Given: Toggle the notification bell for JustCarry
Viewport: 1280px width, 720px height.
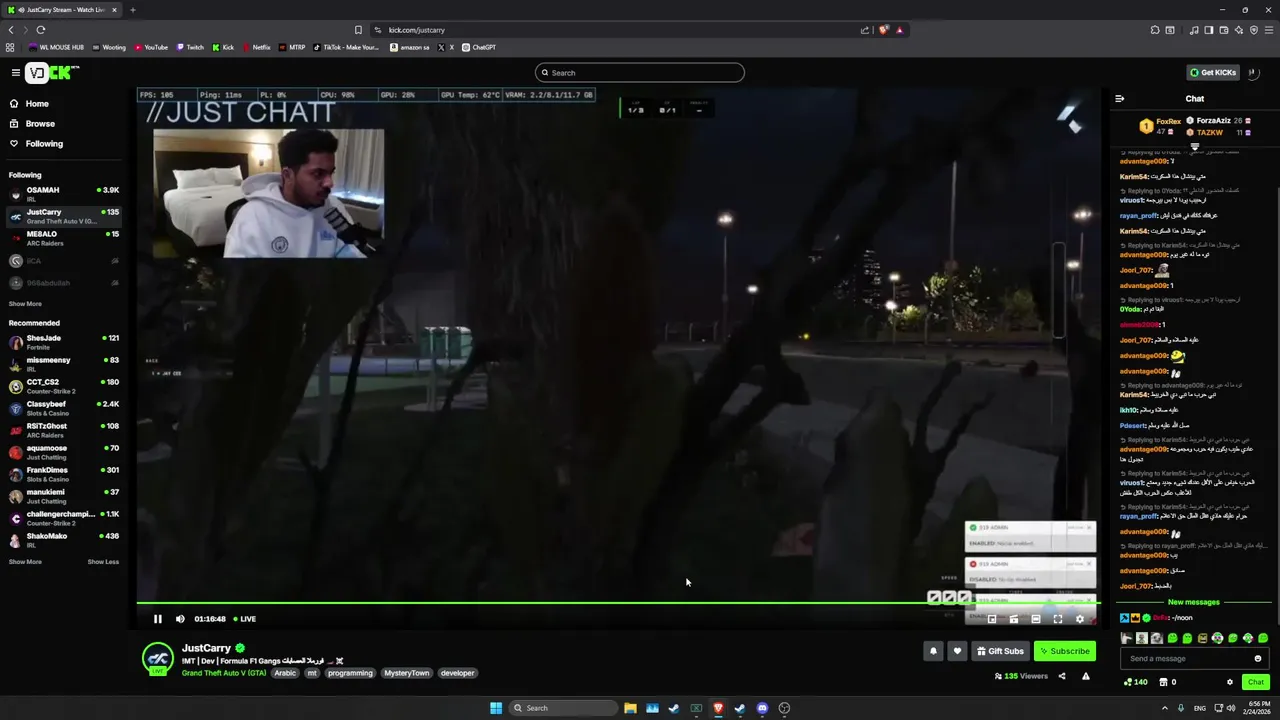Looking at the screenshot, I should (x=933, y=651).
